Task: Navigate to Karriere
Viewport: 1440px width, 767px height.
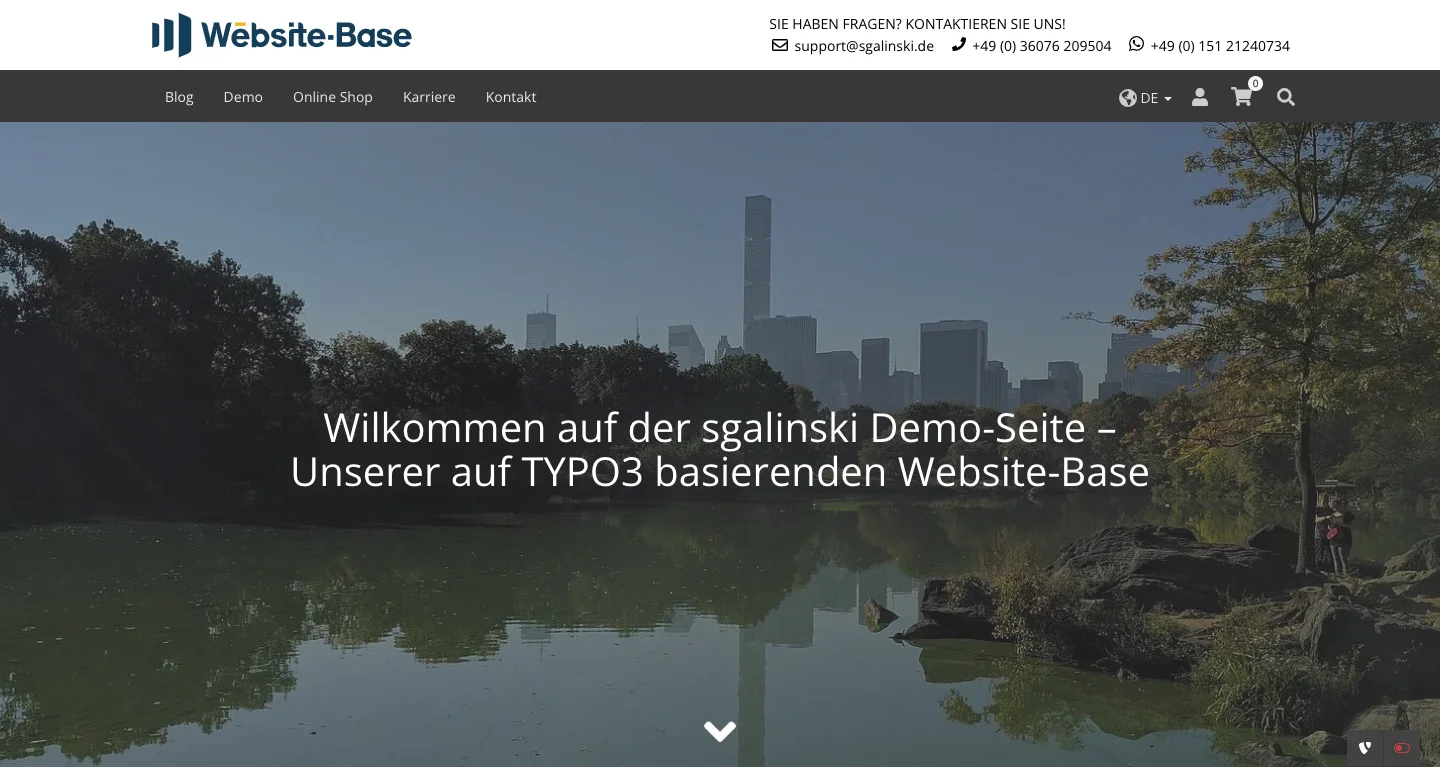Action: click(429, 97)
